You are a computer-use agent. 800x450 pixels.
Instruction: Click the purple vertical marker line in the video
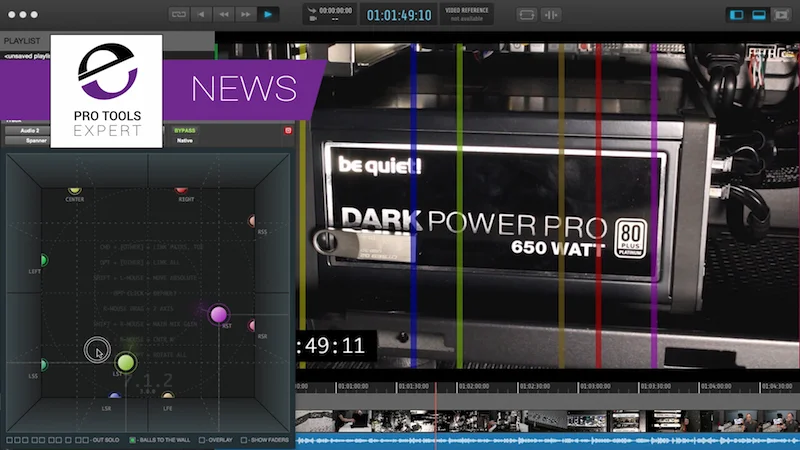(654, 206)
